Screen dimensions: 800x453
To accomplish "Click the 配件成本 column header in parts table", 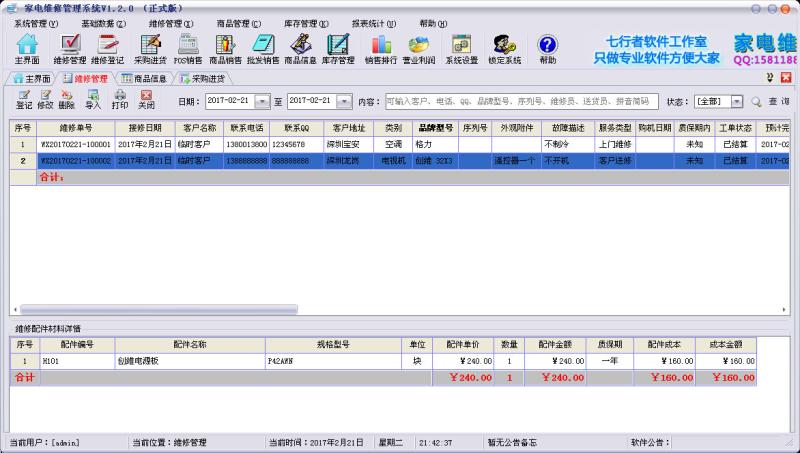I will click(x=664, y=344).
